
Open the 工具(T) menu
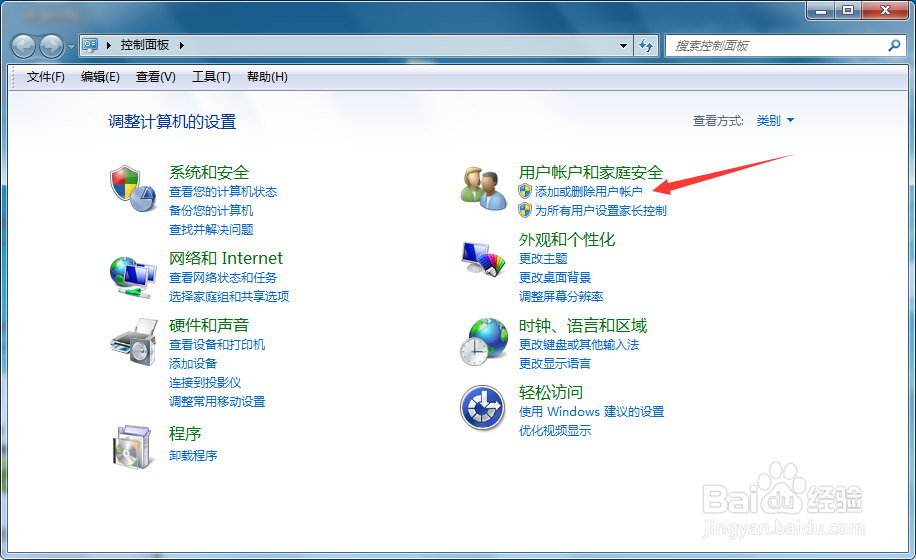[211, 77]
